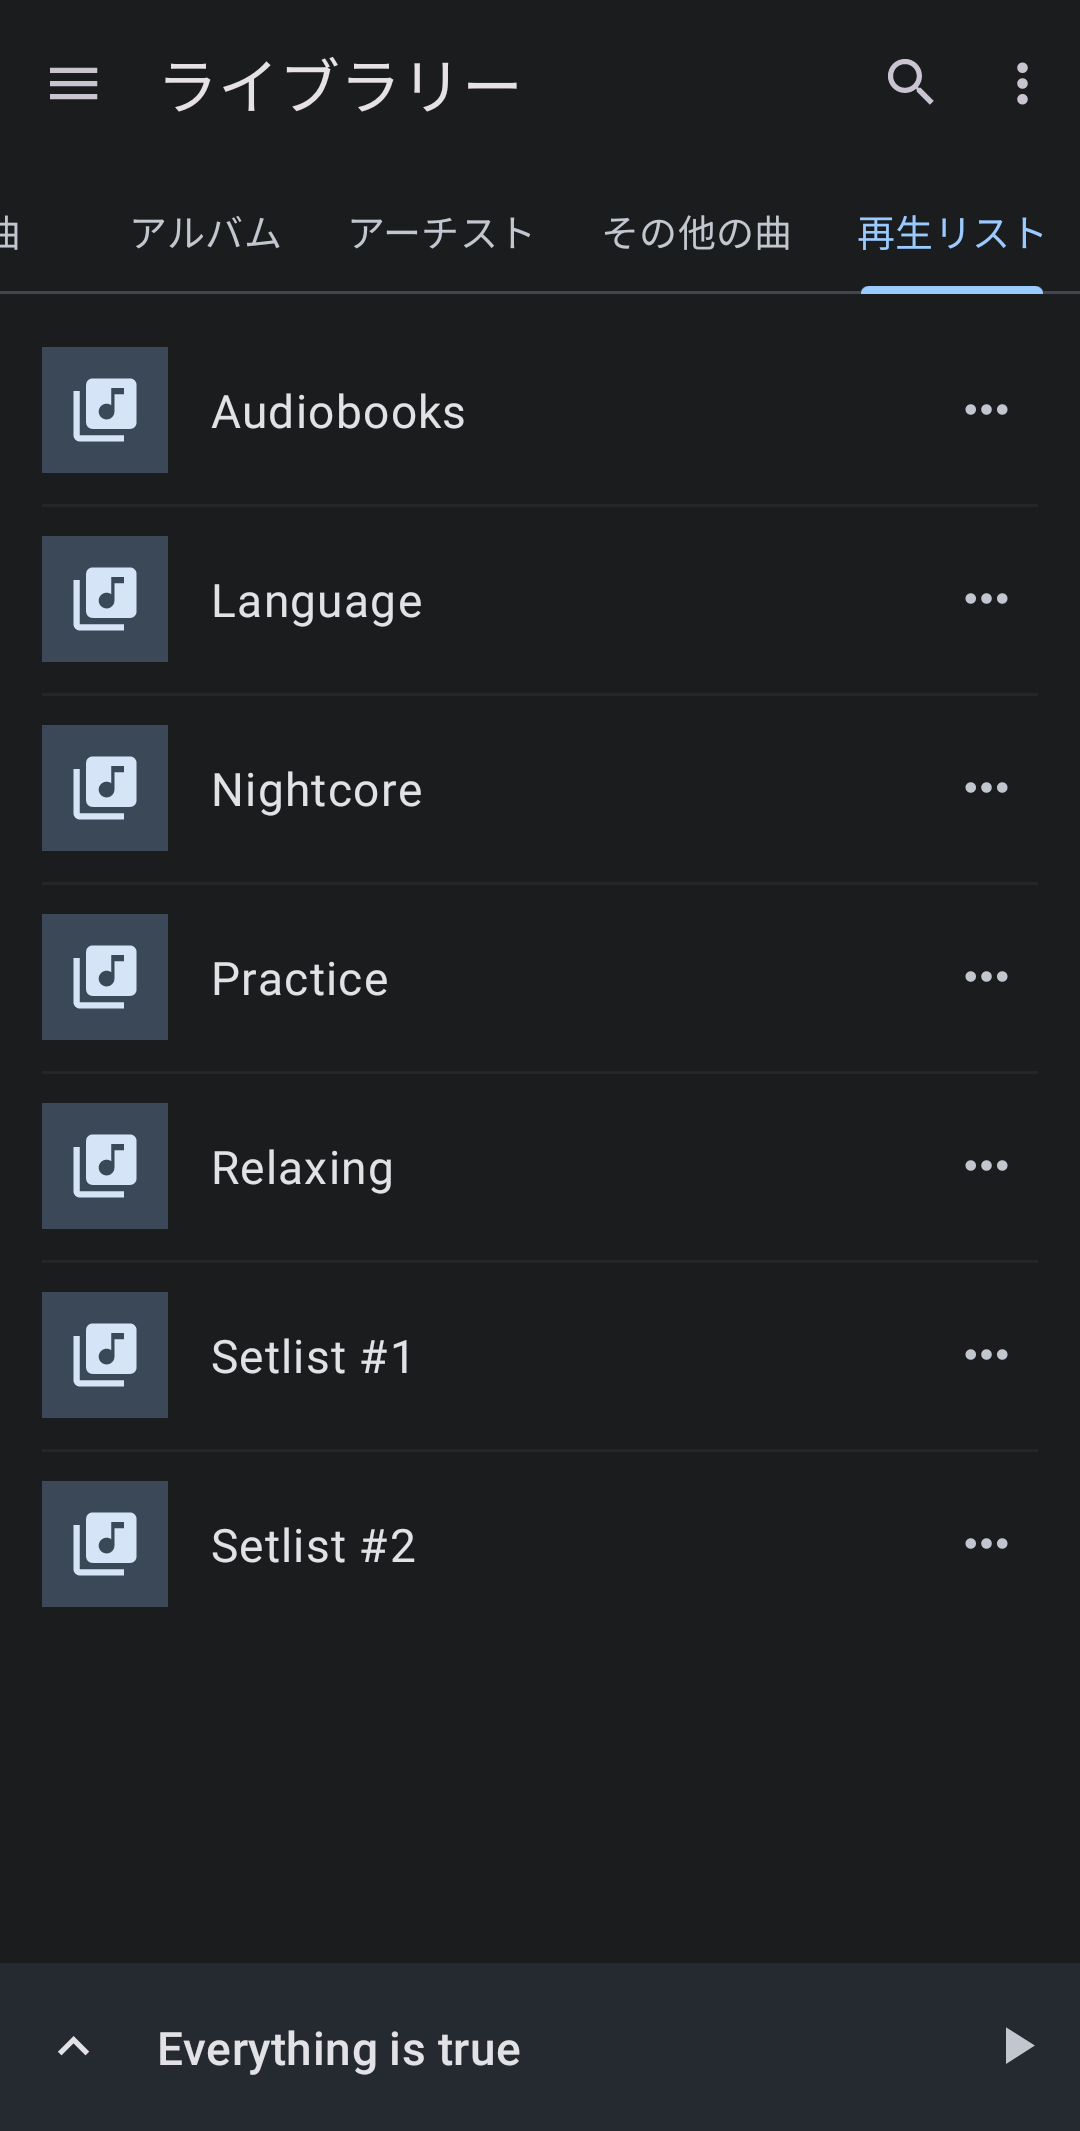Screen dimensions: 1080x2131
Task: Open options for Relaxing playlist
Action: click(x=986, y=1166)
